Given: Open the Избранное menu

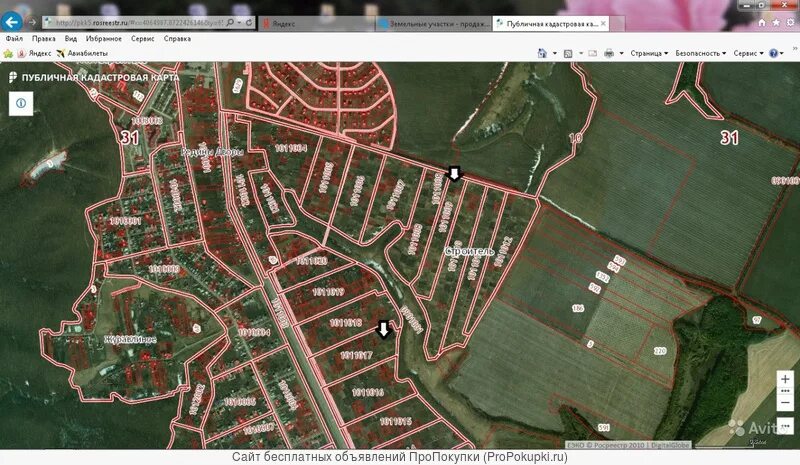Looking at the screenshot, I should (104, 38).
